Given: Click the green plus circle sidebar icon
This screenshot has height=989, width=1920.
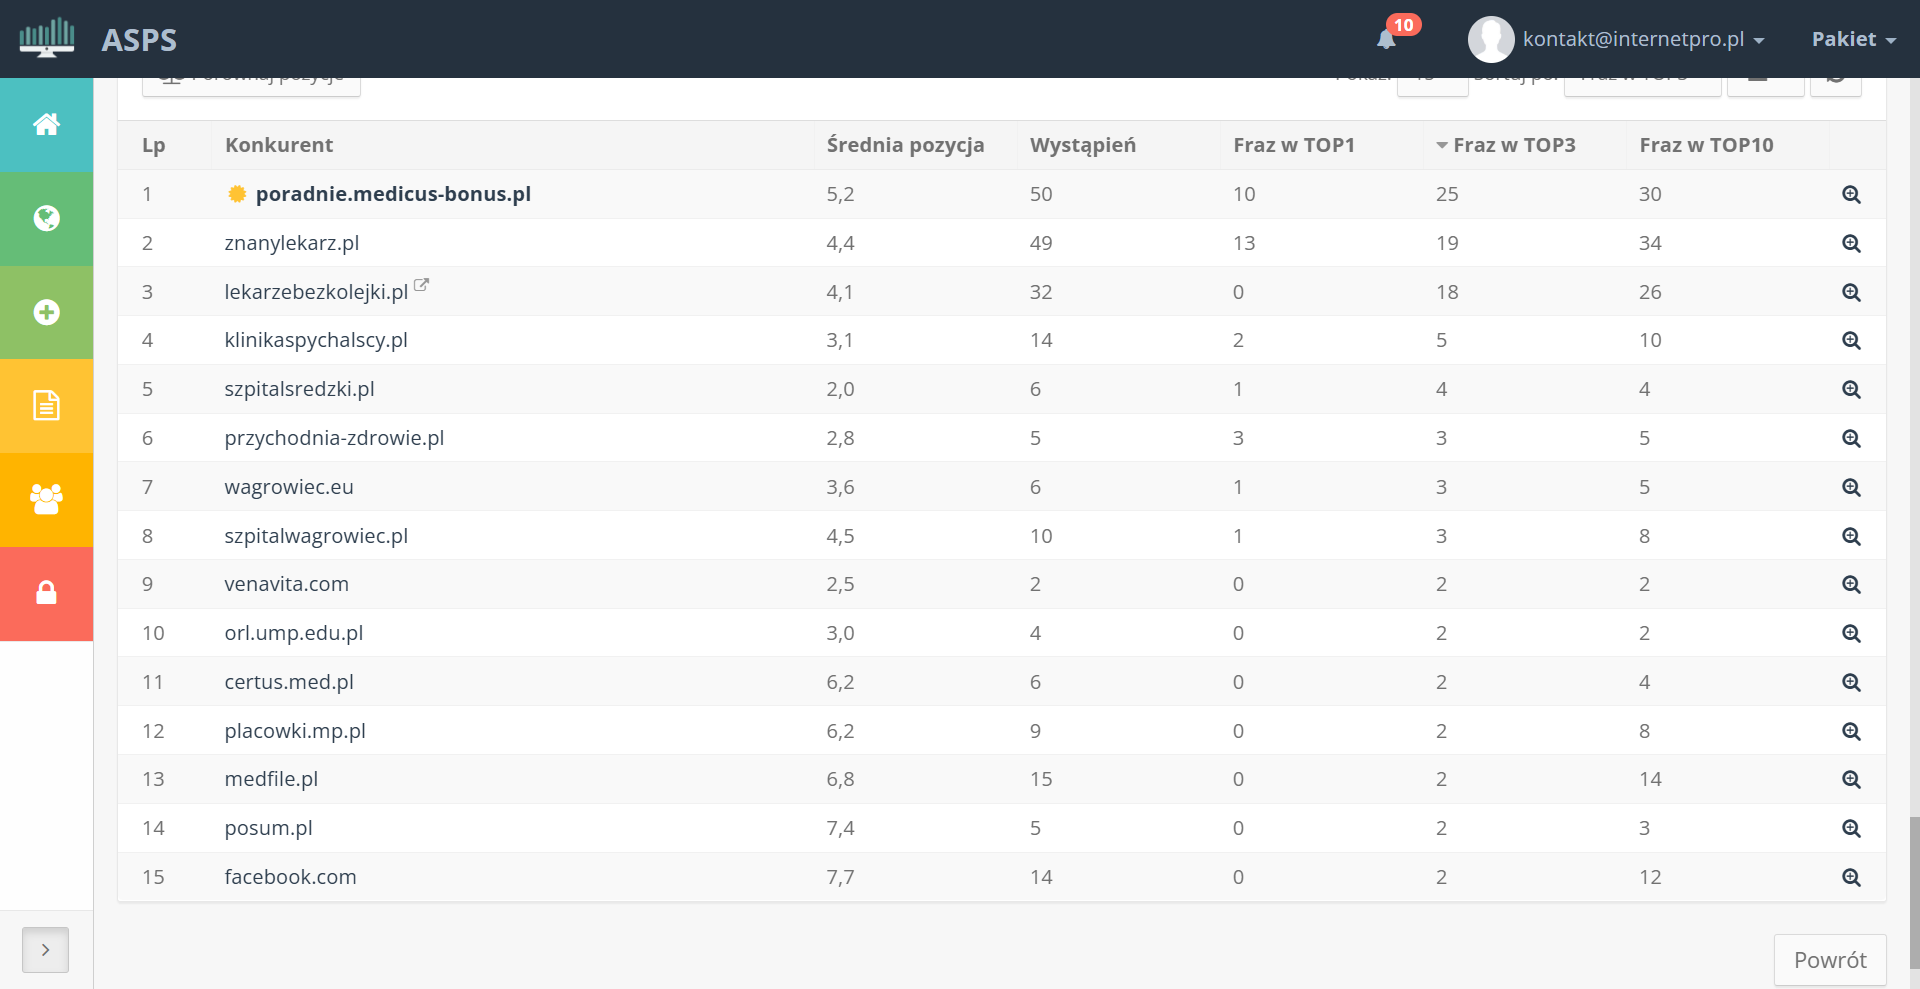Looking at the screenshot, I should 46,312.
